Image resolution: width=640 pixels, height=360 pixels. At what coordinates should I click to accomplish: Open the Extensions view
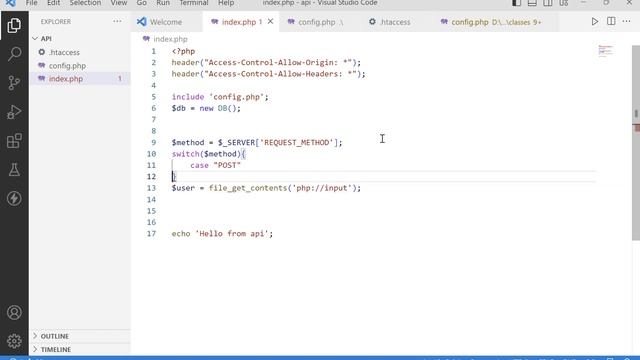point(14,141)
